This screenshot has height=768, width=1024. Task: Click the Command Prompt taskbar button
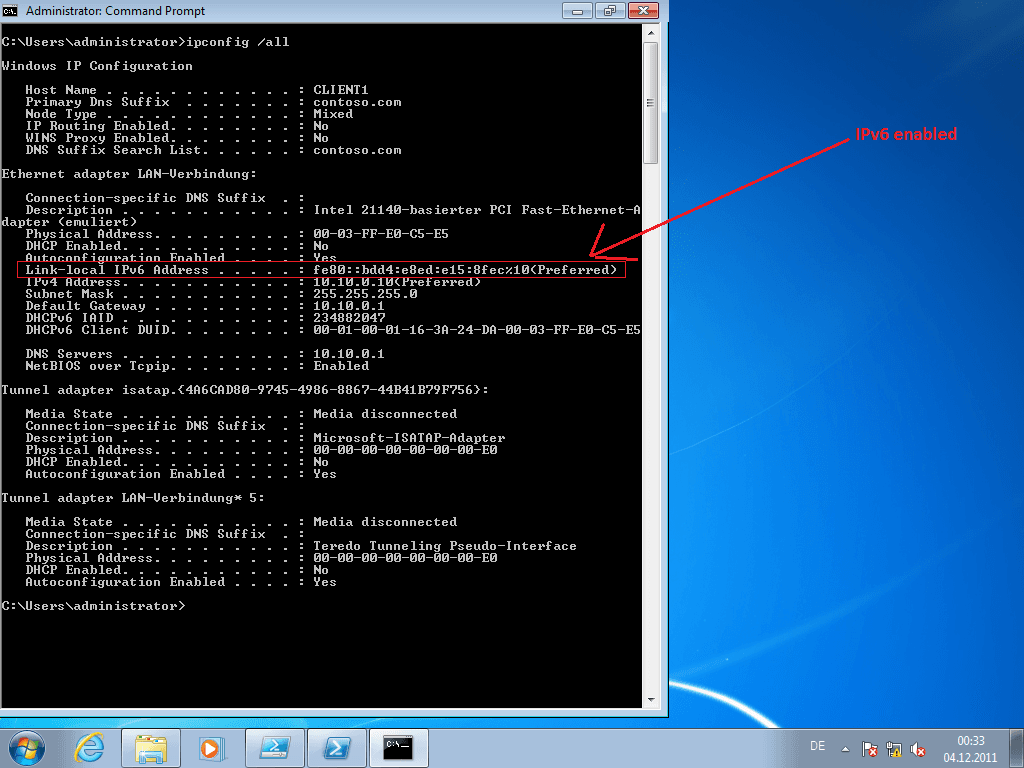click(398, 747)
